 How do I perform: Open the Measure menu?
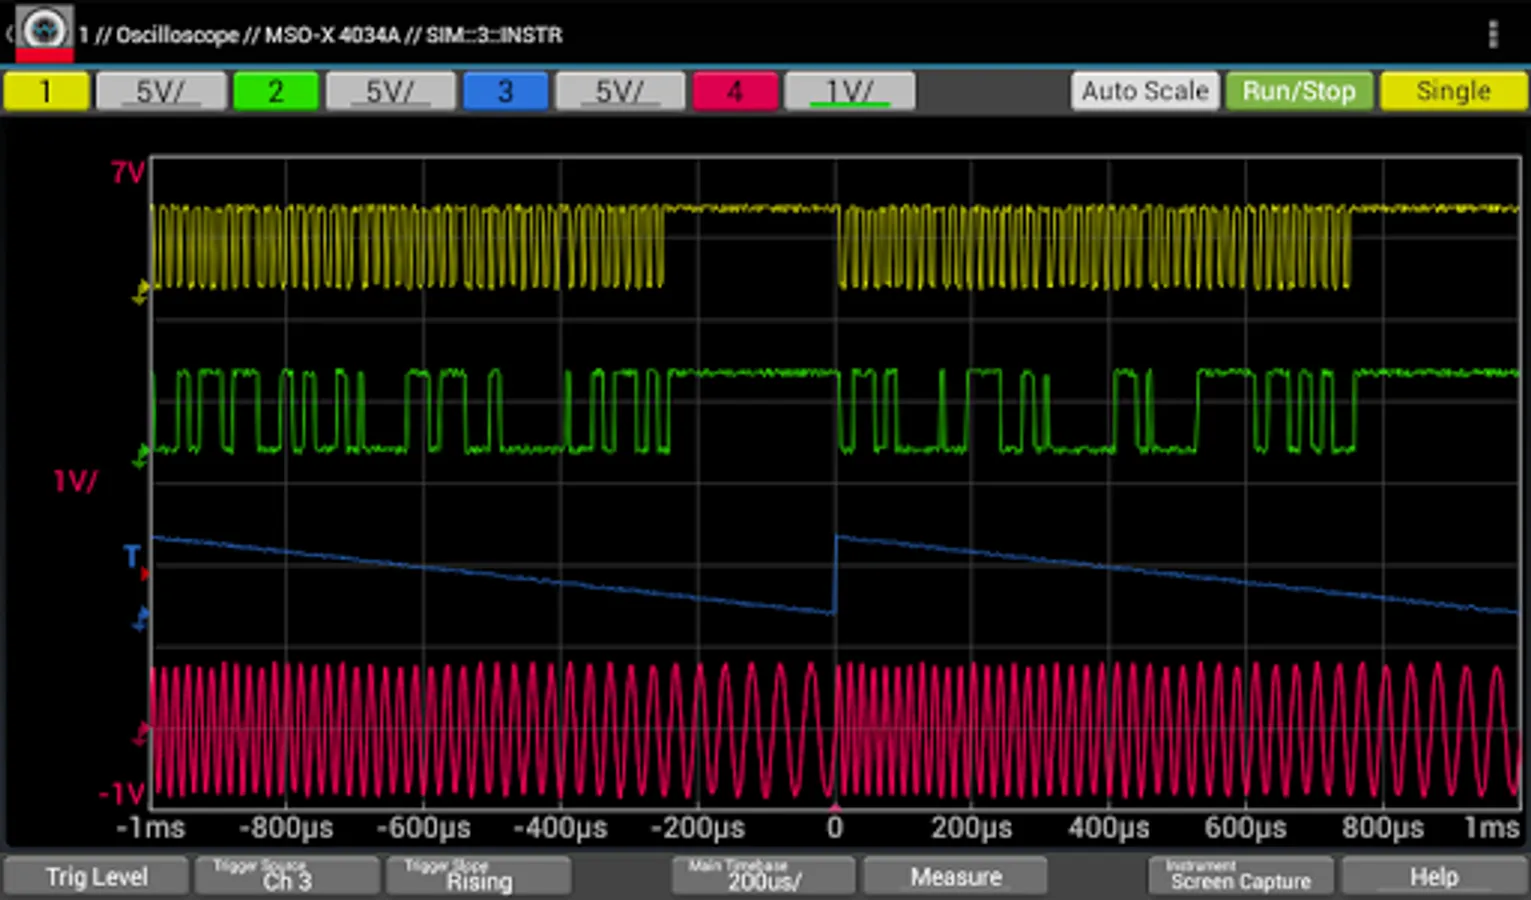point(955,877)
